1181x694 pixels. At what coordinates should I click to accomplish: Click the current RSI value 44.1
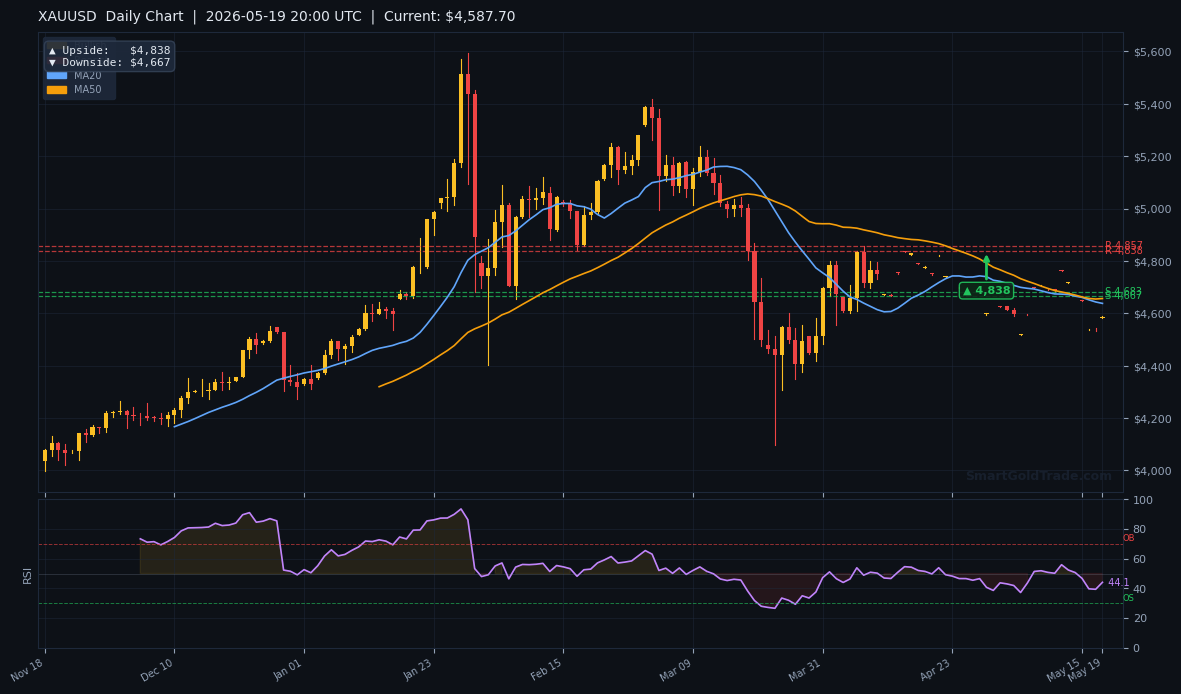(x=1118, y=582)
